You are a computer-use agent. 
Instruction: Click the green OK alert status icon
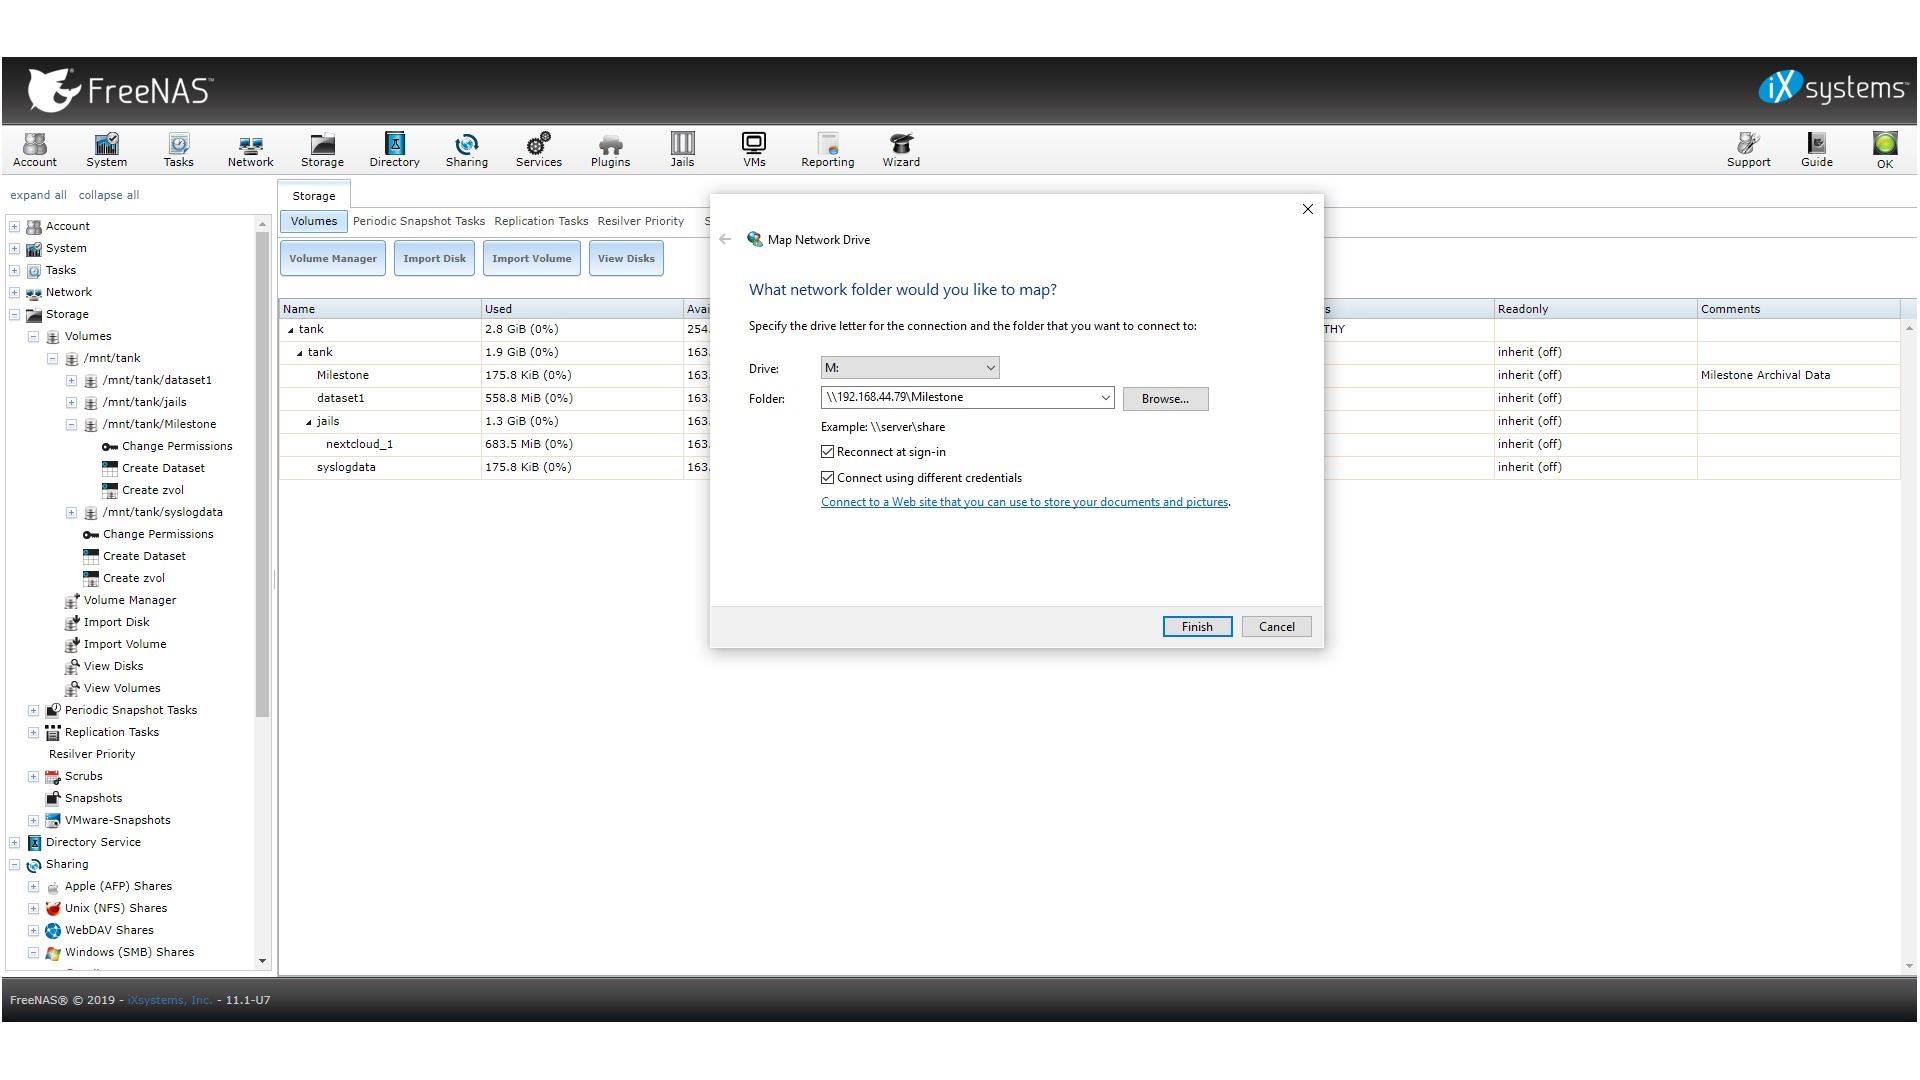click(1884, 150)
